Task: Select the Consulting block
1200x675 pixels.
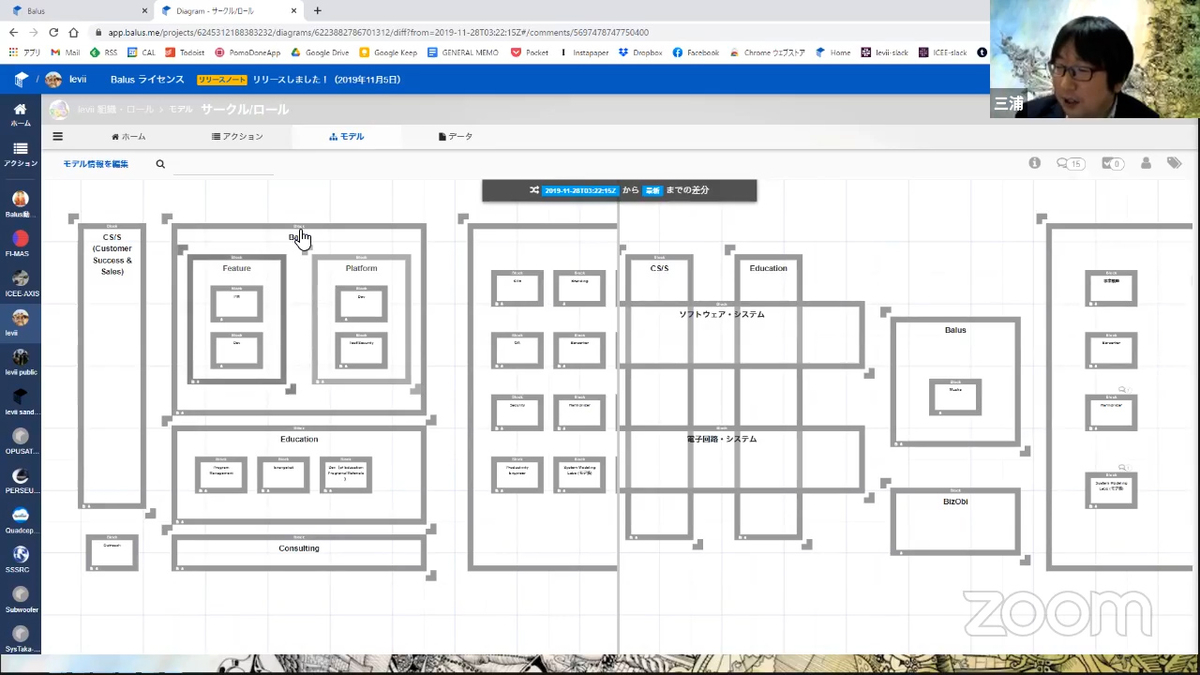Action: [x=299, y=552]
